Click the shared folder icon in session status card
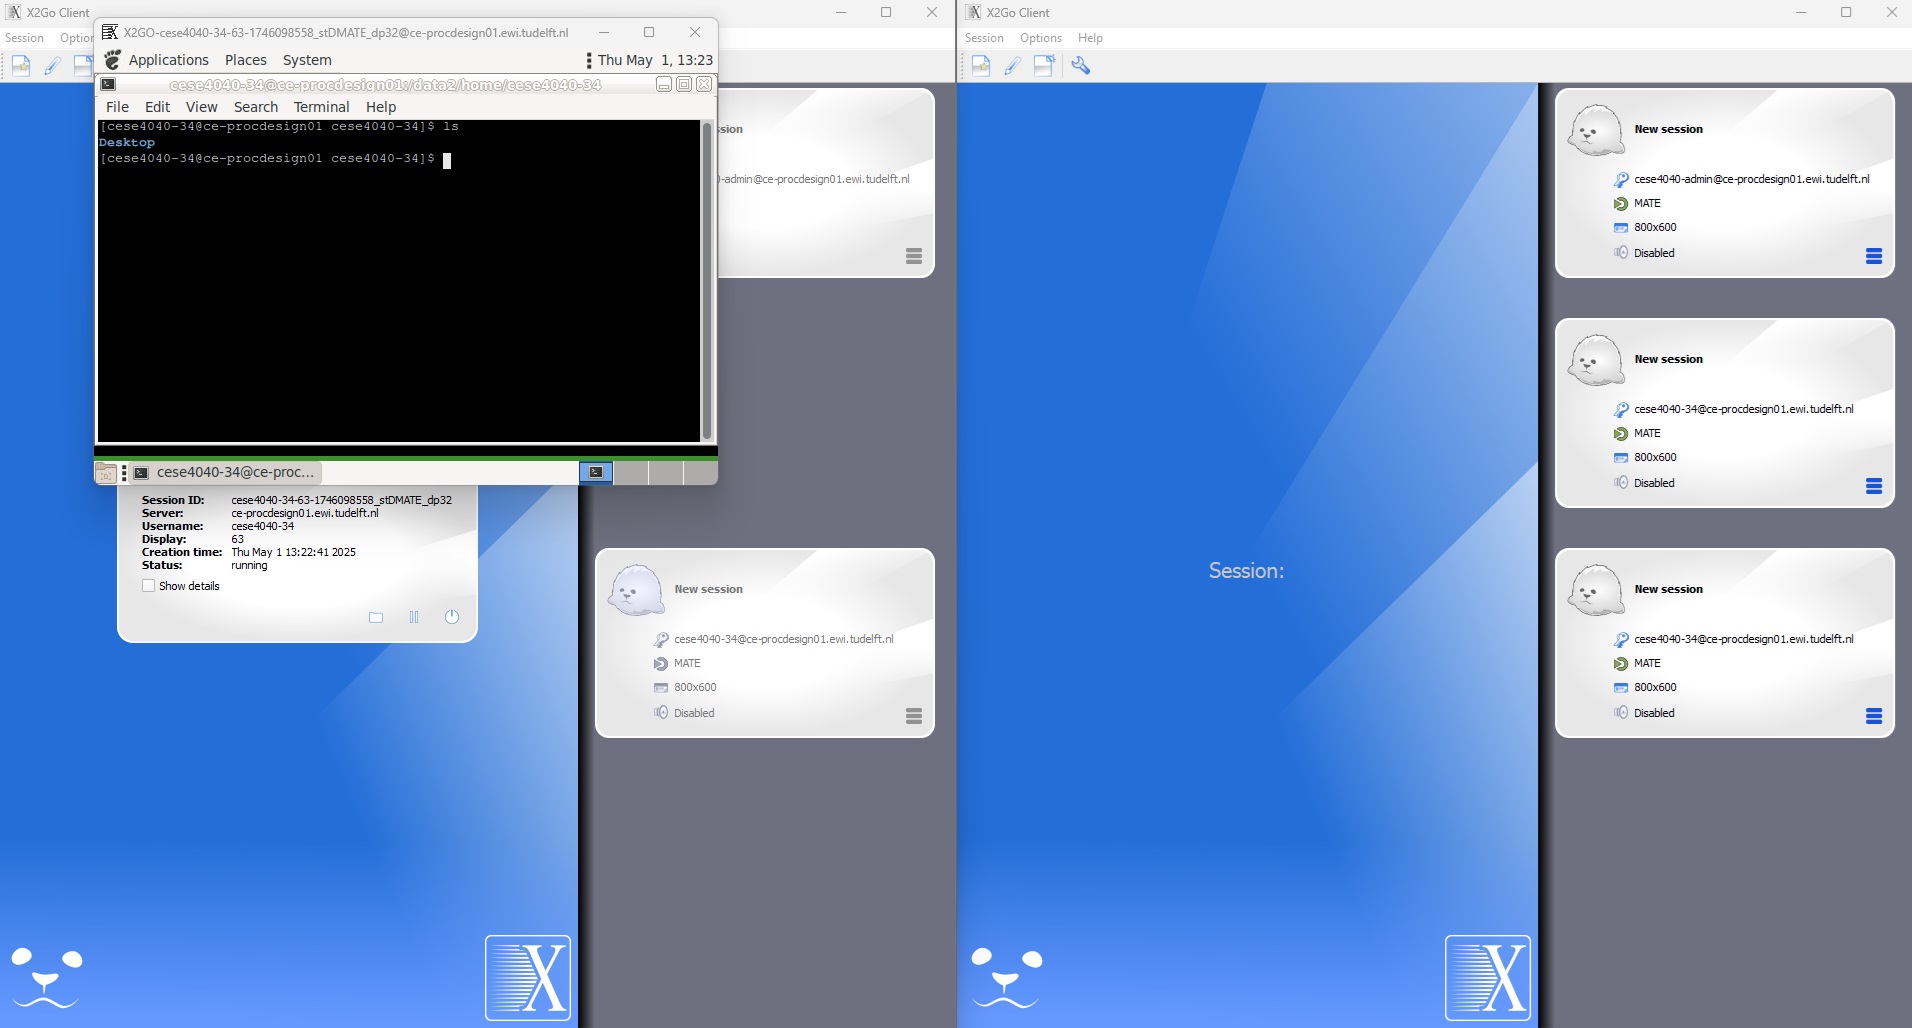Screen dimensions: 1912x1028 point(376,617)
